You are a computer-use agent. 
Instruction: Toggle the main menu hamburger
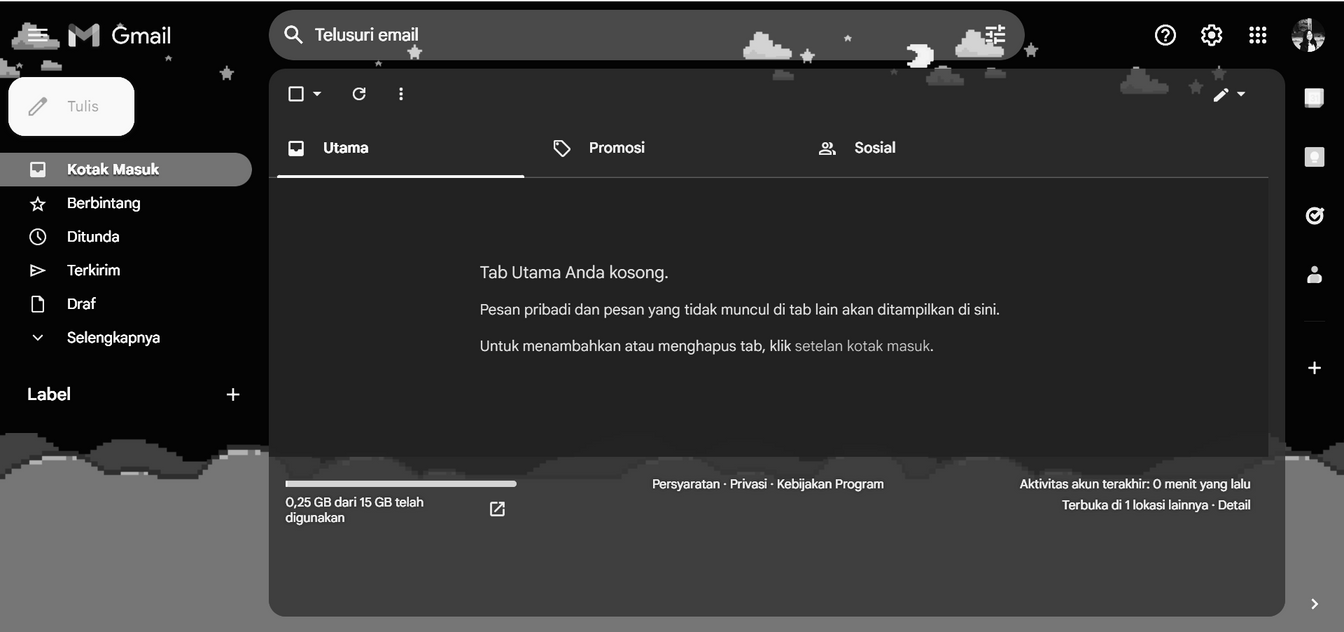point(37,35)
